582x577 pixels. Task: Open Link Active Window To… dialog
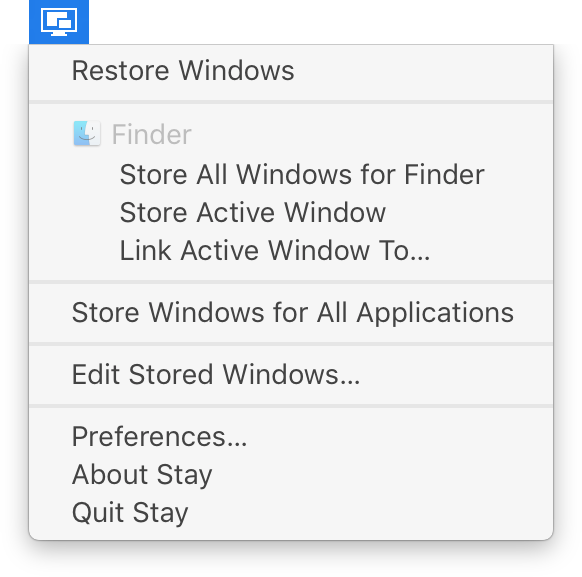[291, 251]
